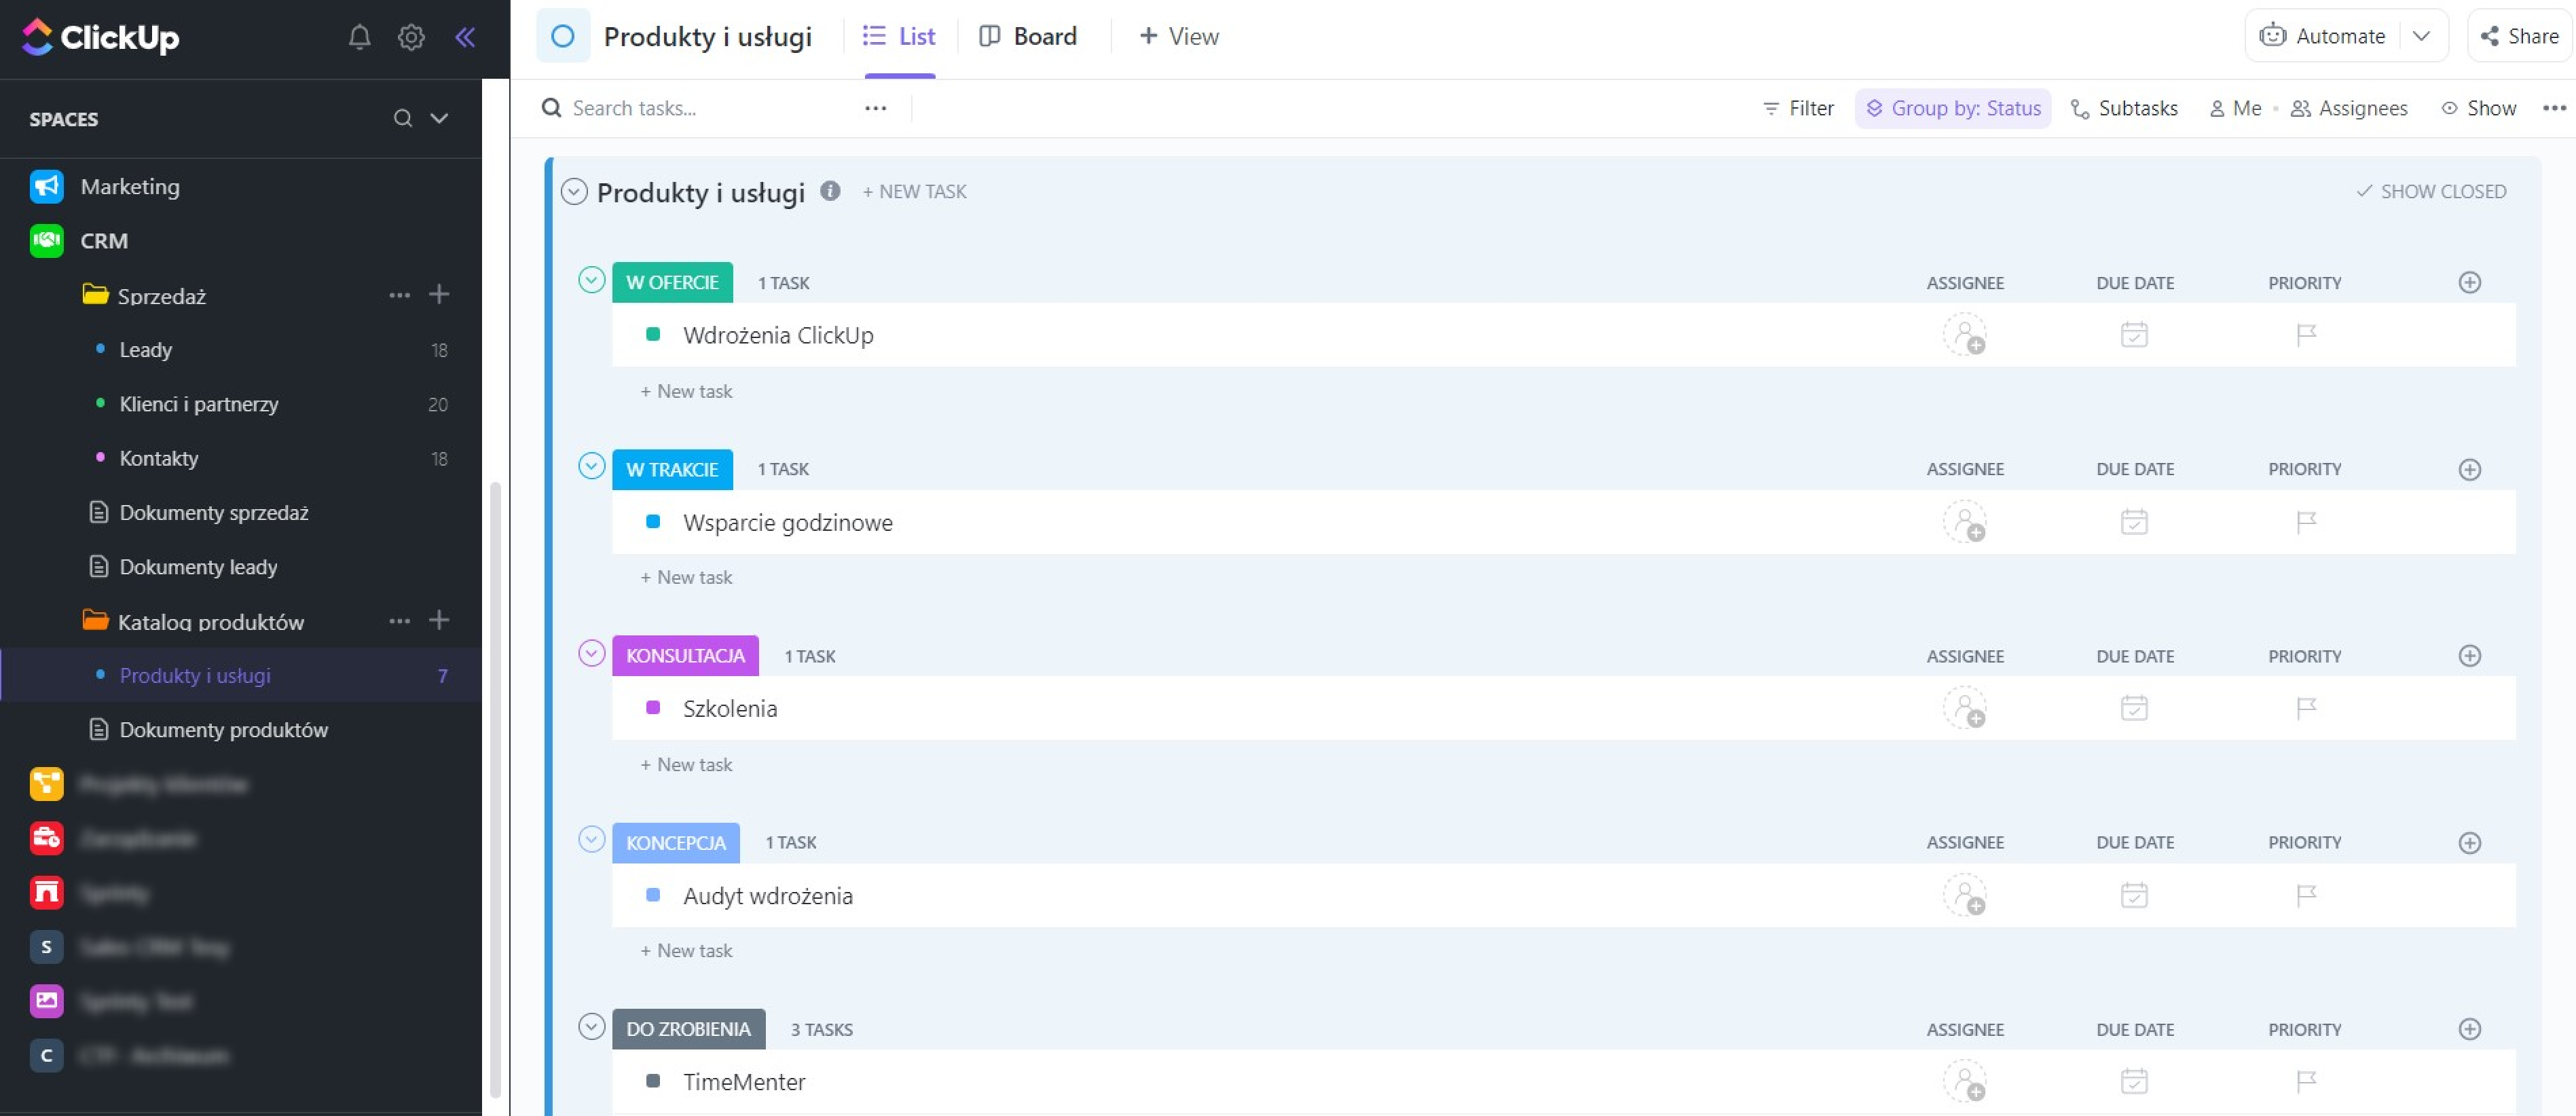Screen dimensions: 2576x1116
Task: Change status square of Wsparcie godzinowe
Action: tap(653, 521)
